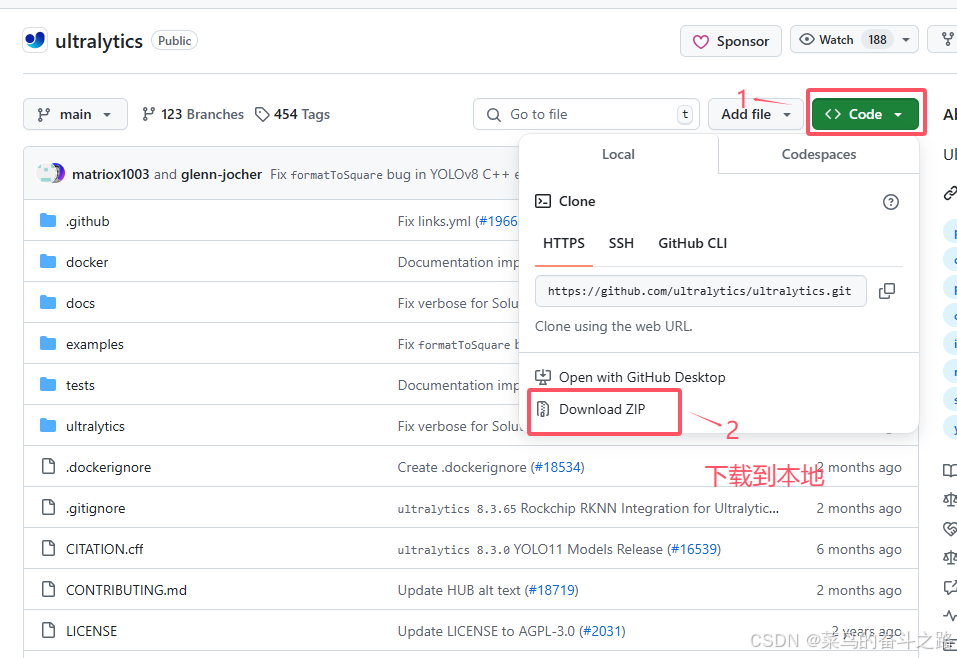Viewport: 957px width, 658px height.
Task: Click the commit authors avatar image
Action: click(51, 173)
